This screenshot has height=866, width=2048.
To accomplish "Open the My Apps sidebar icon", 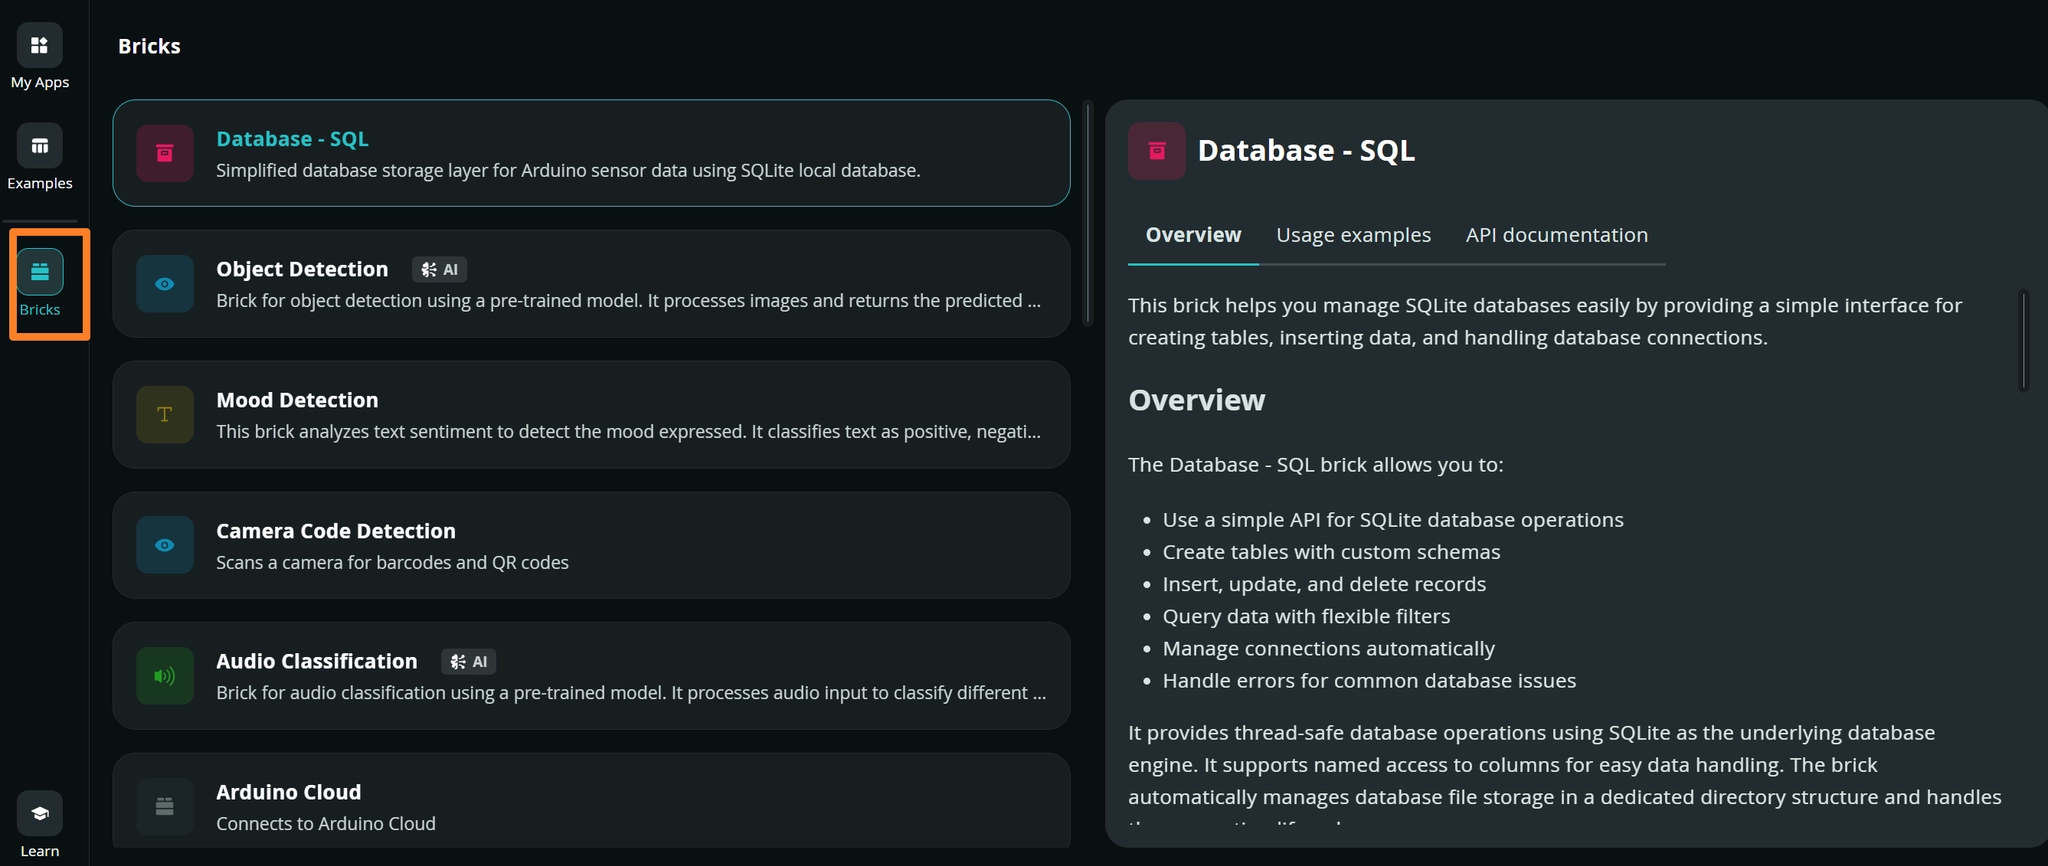I will coord(40,46).
